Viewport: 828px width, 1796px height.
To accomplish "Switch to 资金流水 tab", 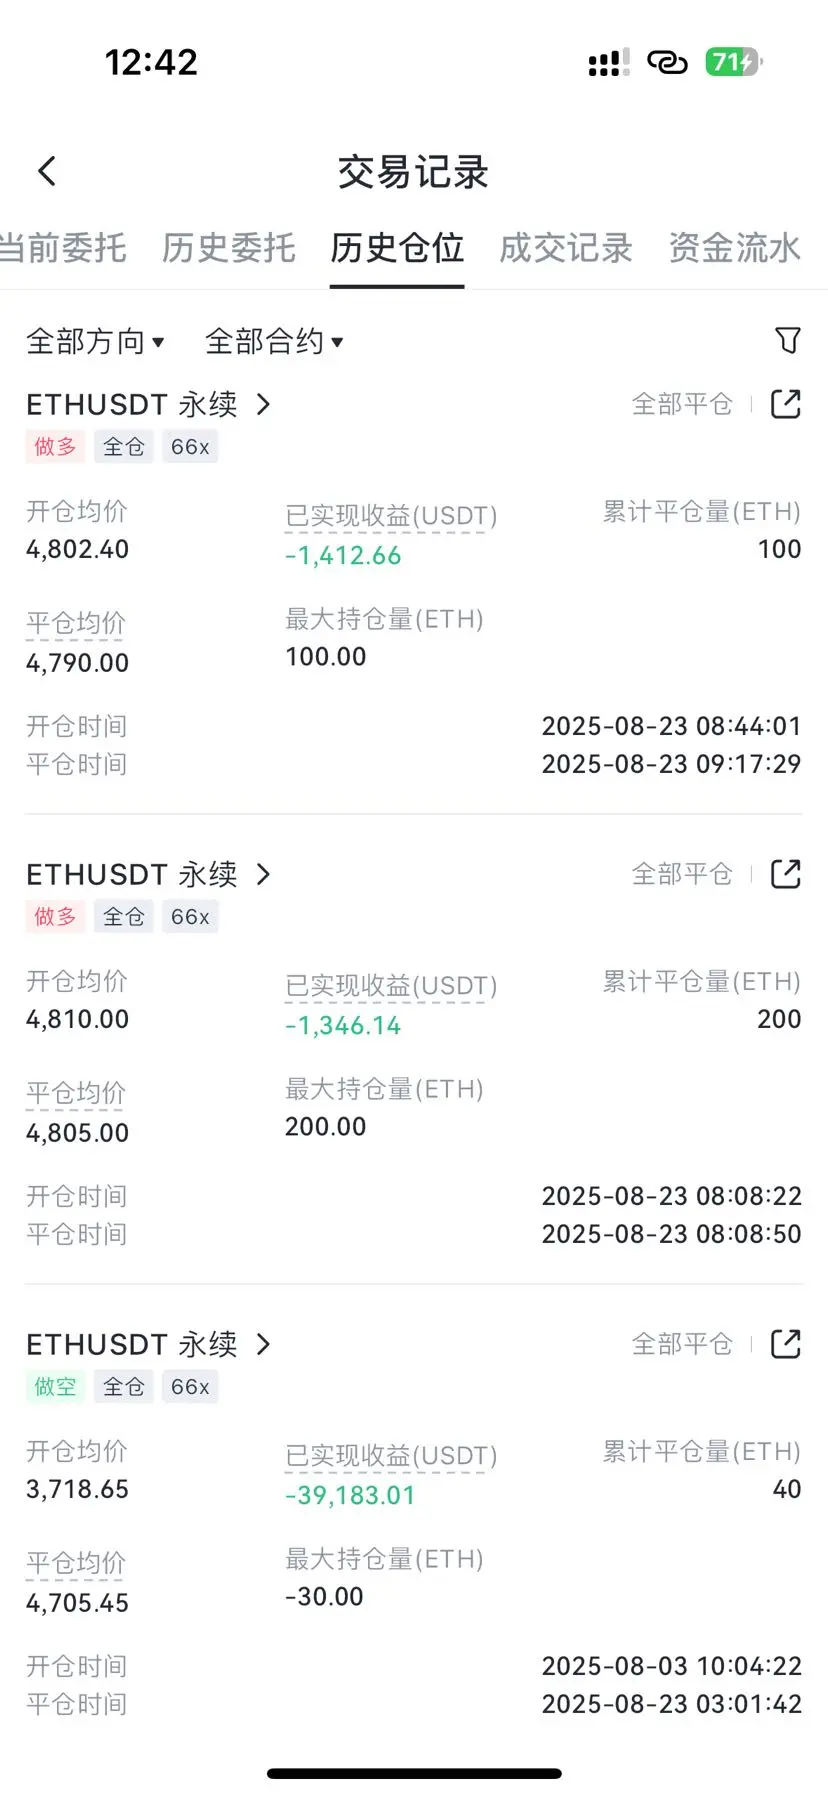I will pyautogui.click(x=735, y=248).
